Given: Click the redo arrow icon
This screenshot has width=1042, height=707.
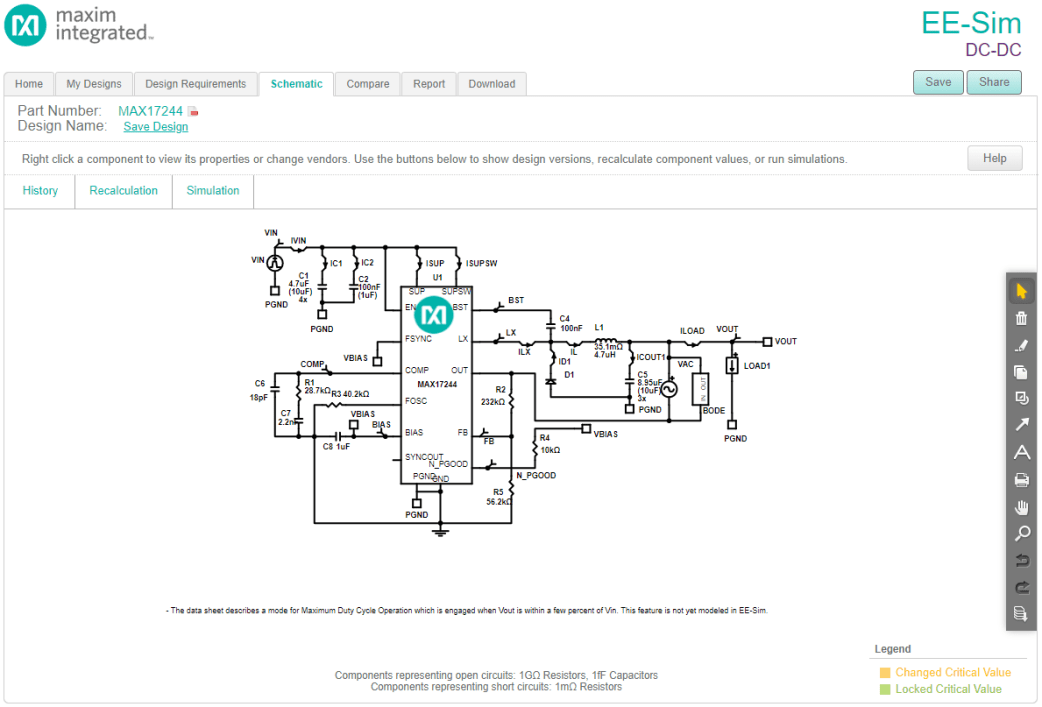Looking at the screenshot, I should click(x=1021, y=587).
